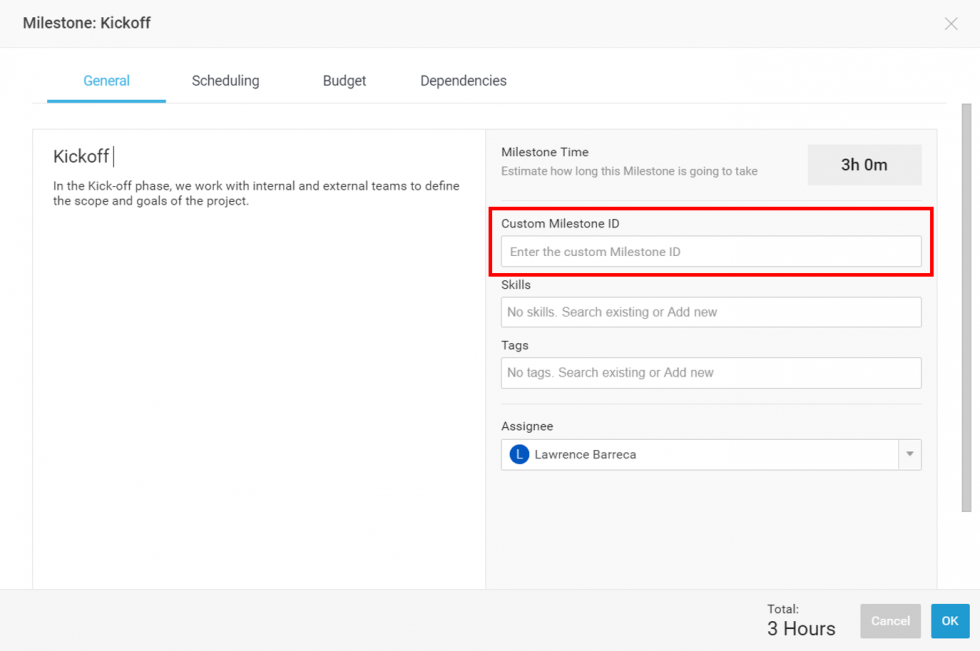Click the blue L avatar icon for the assignee

click(519, 455)
